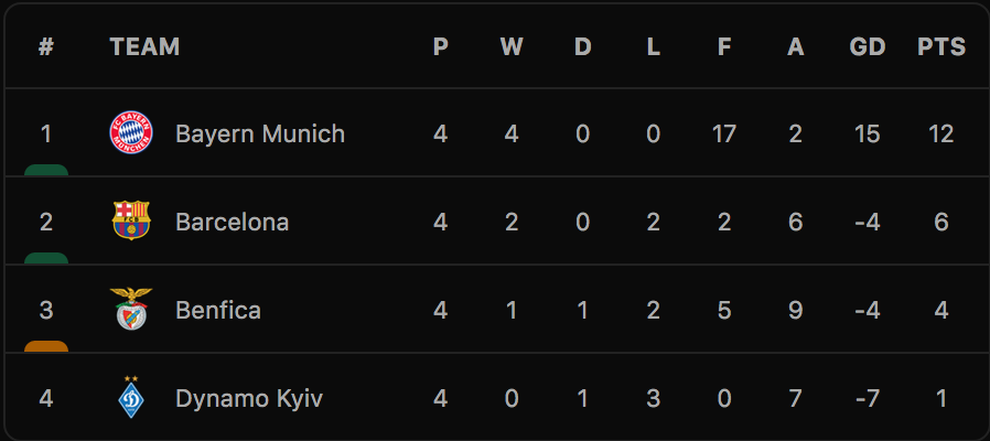Click the # rank column header
990x441 pixels.
pyautogui.click(x=46, y=47)
